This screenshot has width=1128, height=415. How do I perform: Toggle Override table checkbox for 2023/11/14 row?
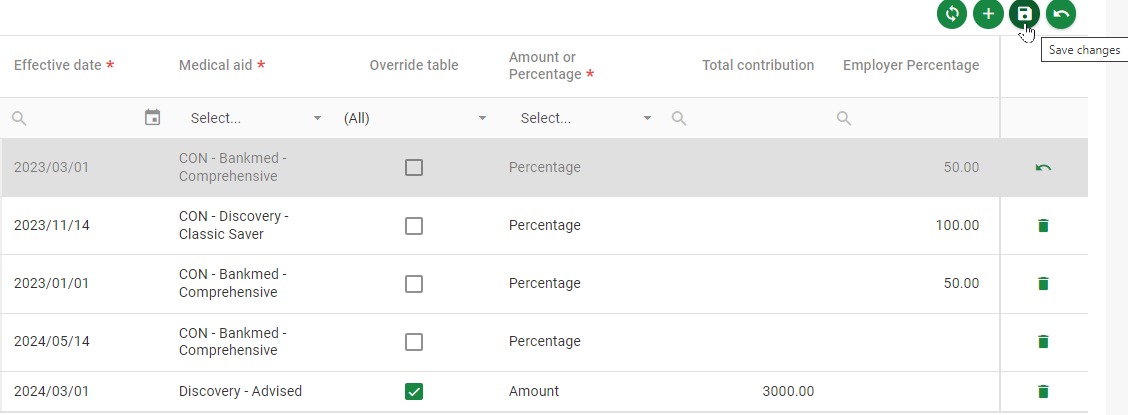click(x=414, y=226)
